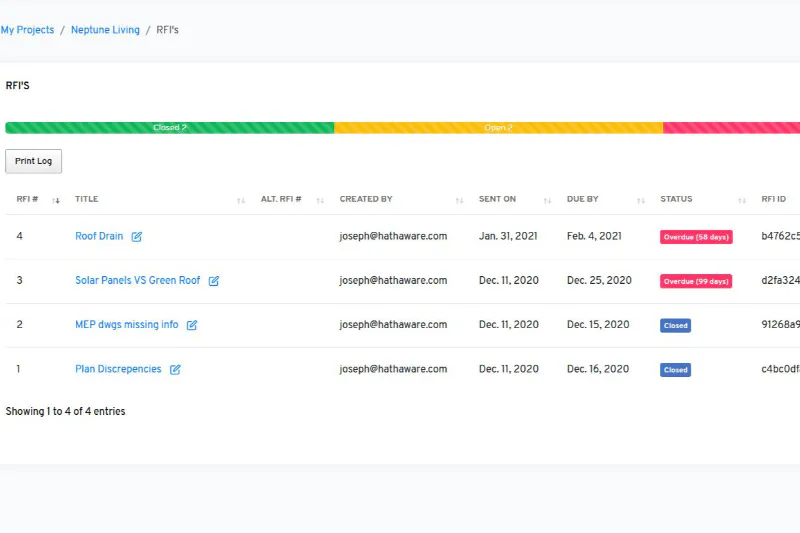Sort by Created By column arrows
This screenshot has width=800, height=533.
click(x=459, y=200)
